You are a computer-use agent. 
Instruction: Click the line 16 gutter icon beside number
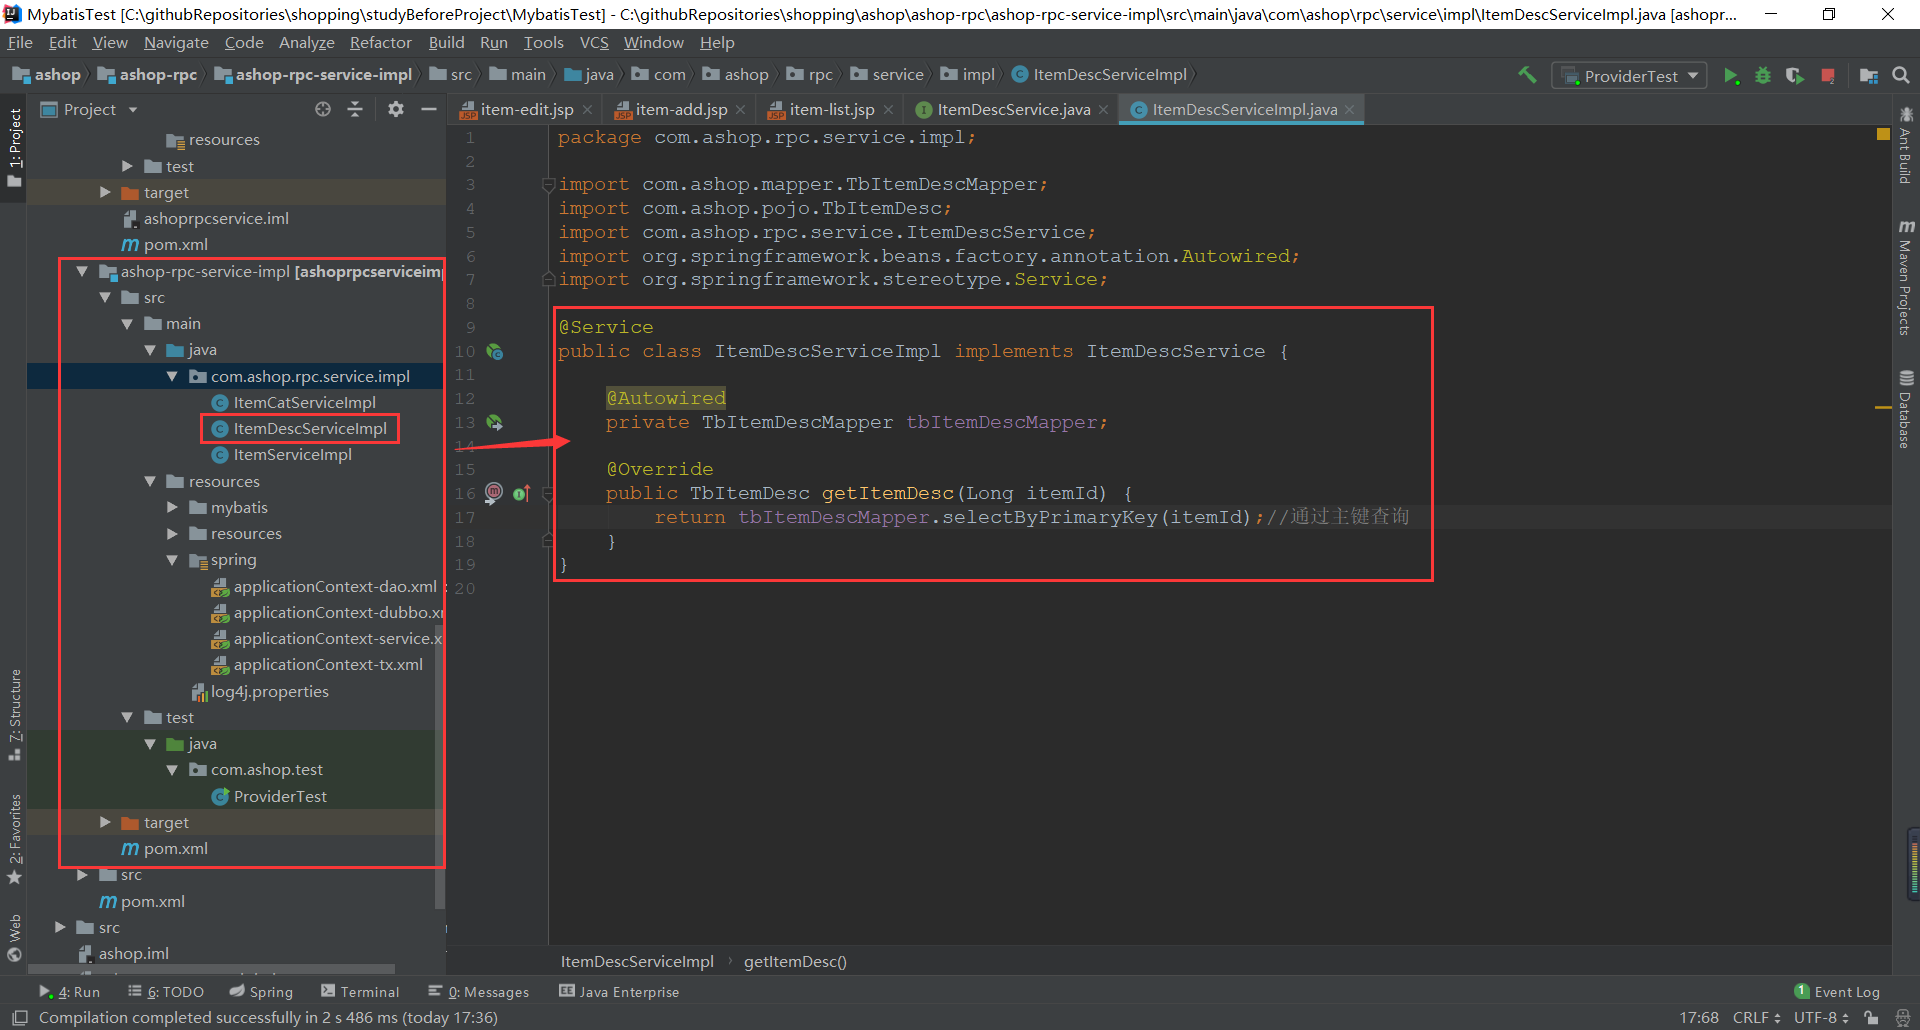(493, 492)
